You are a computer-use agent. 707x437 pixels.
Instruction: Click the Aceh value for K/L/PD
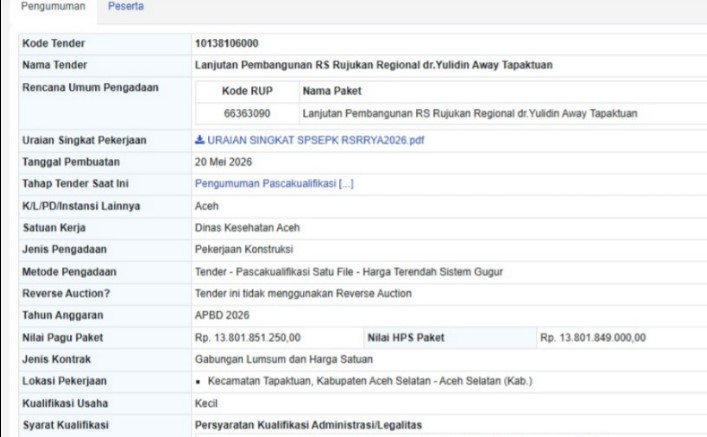pos(207,206)
